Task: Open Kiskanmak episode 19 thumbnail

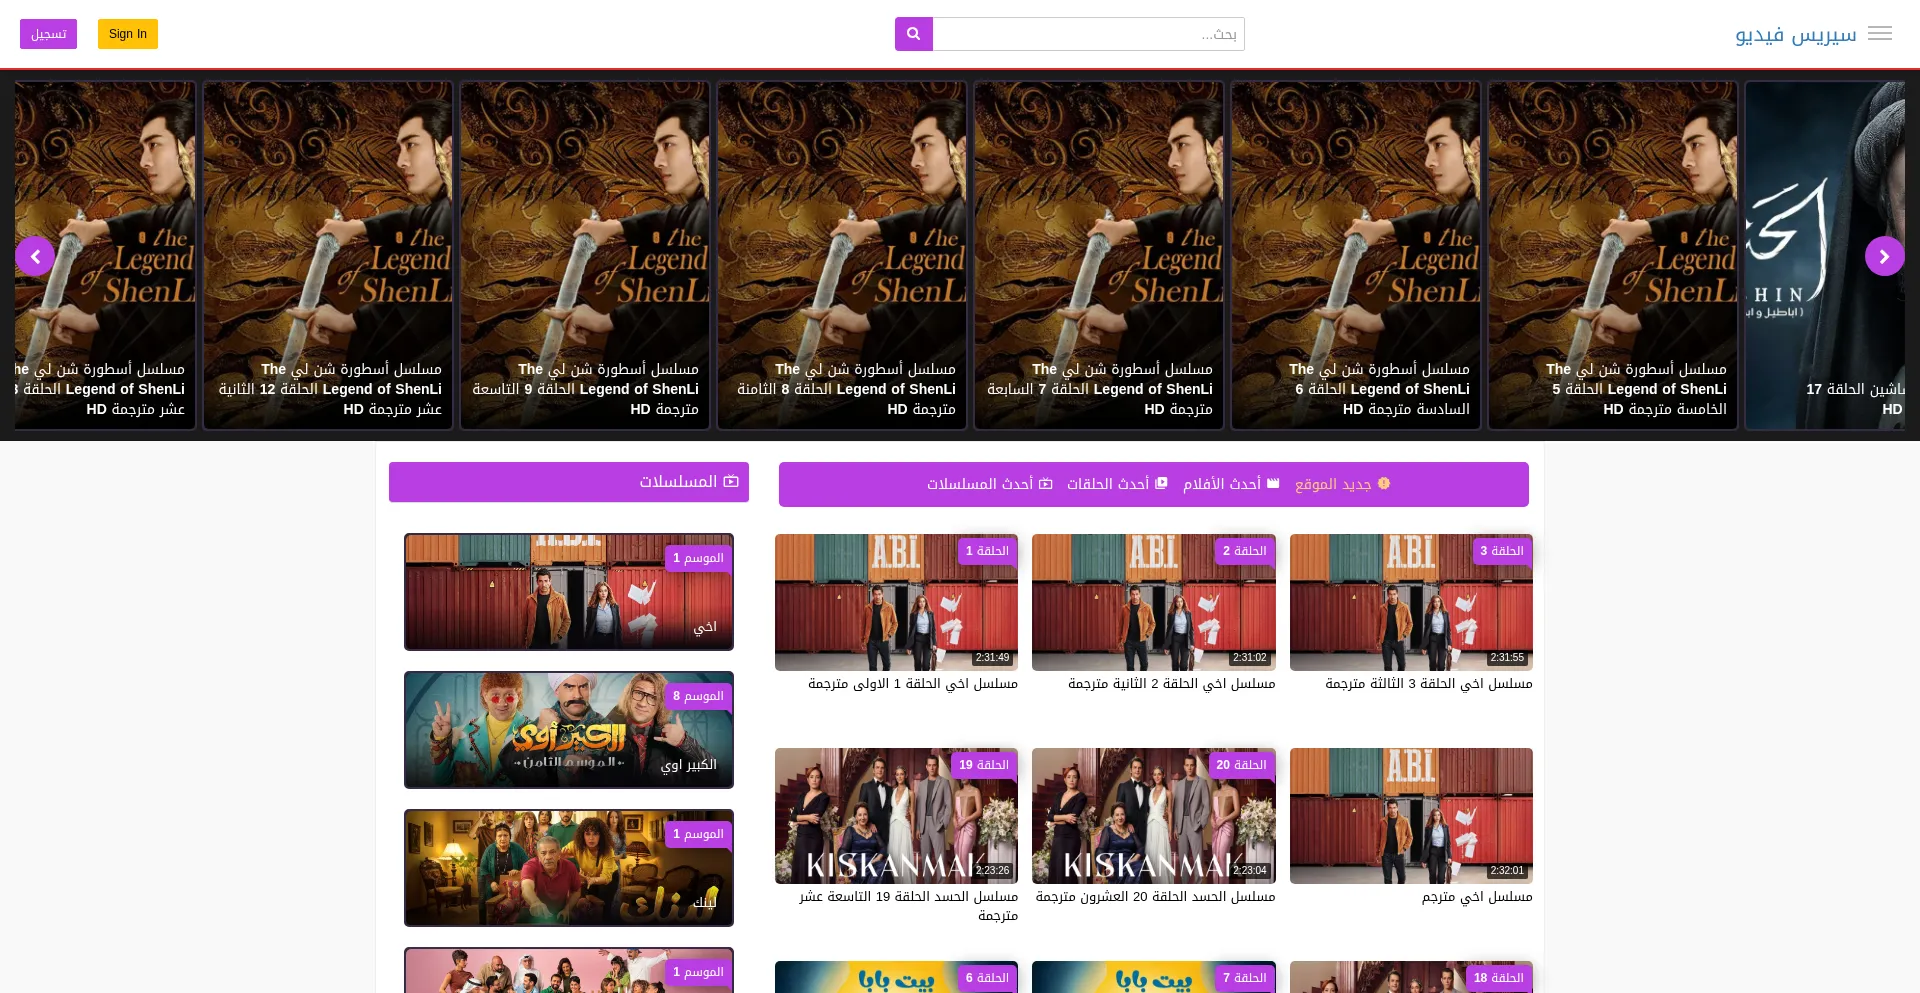Action: click(896, 816)
